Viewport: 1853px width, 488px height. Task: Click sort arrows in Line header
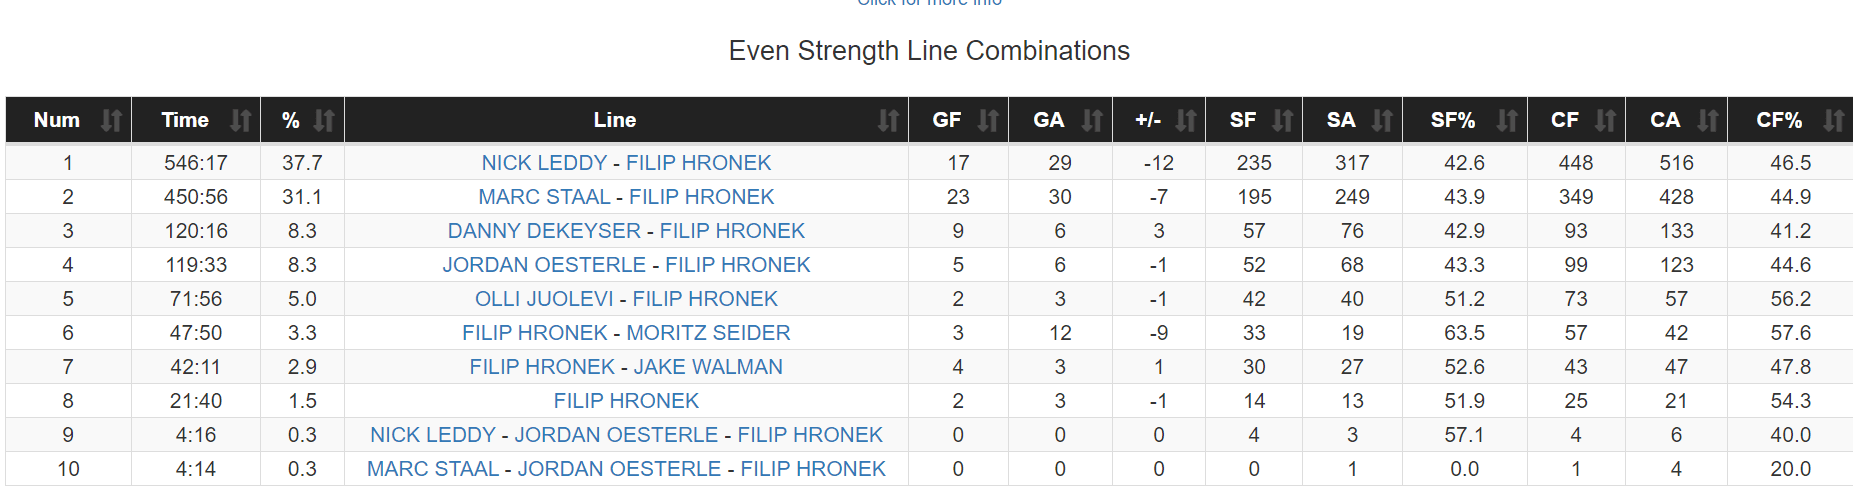[888, 121]
